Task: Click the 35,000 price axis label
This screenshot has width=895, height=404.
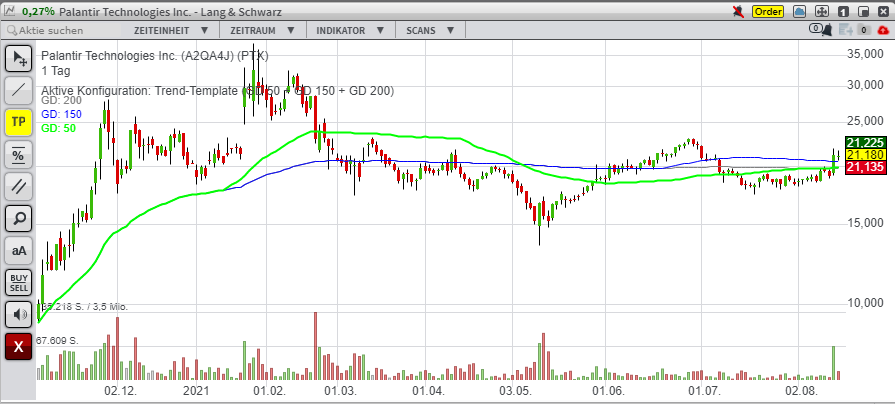Action: [x=865, y=54]
